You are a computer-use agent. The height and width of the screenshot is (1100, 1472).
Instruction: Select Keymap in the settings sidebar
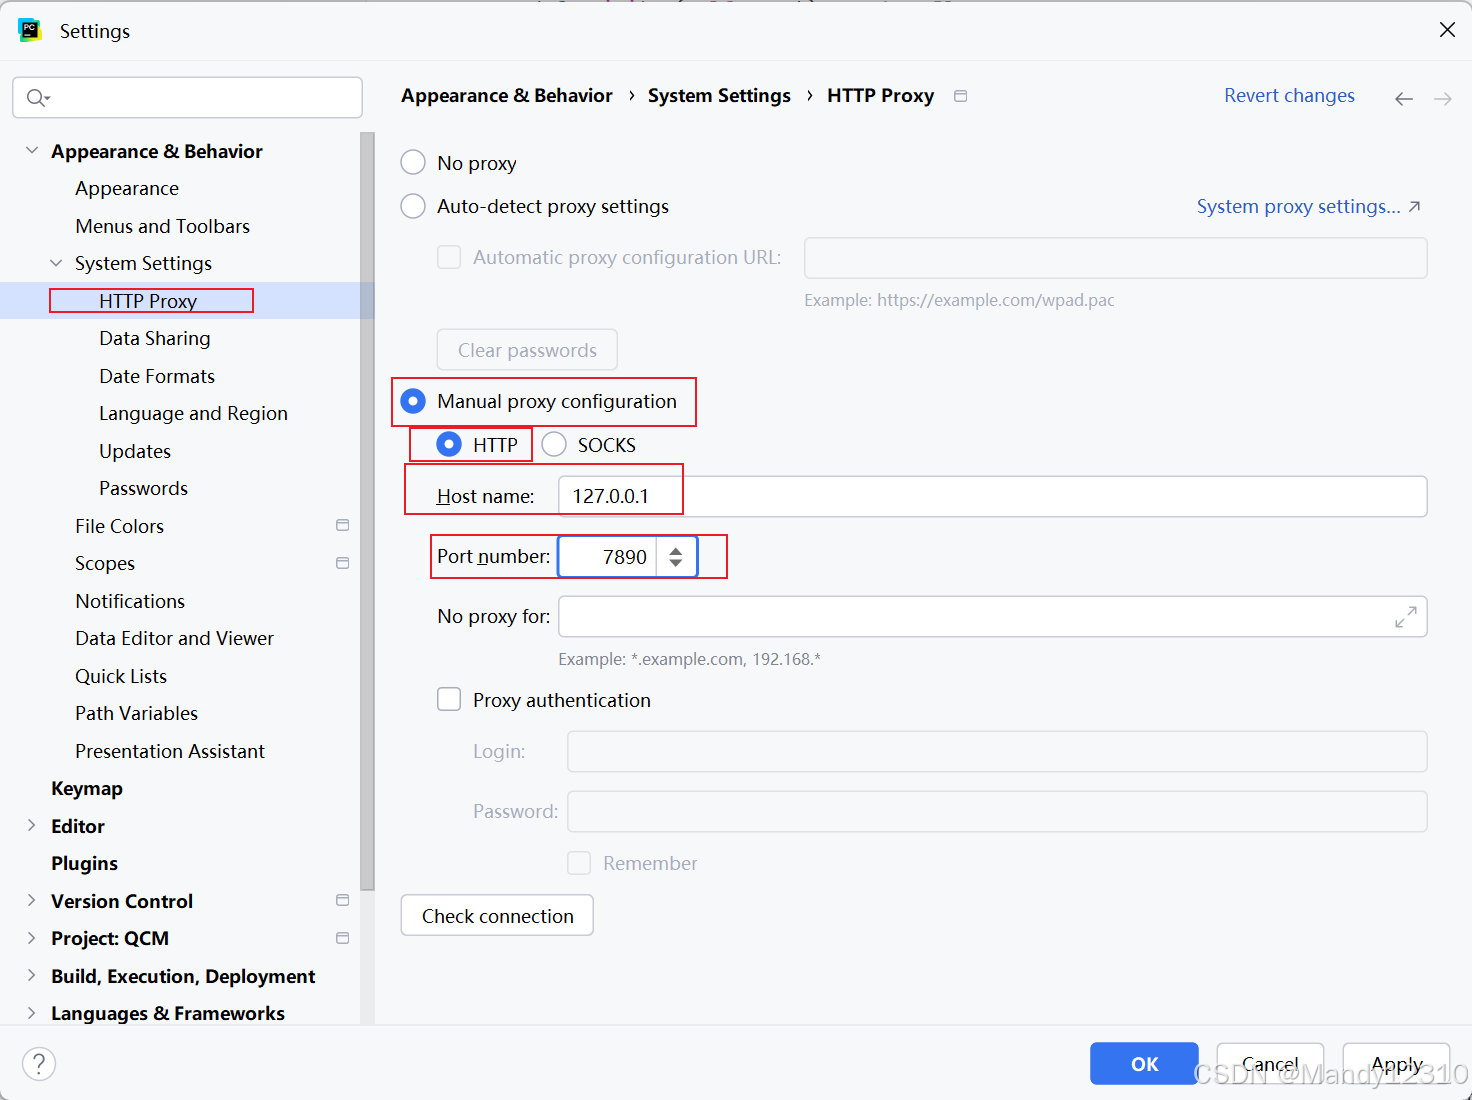pyautogui.click(x=86, y=788)
